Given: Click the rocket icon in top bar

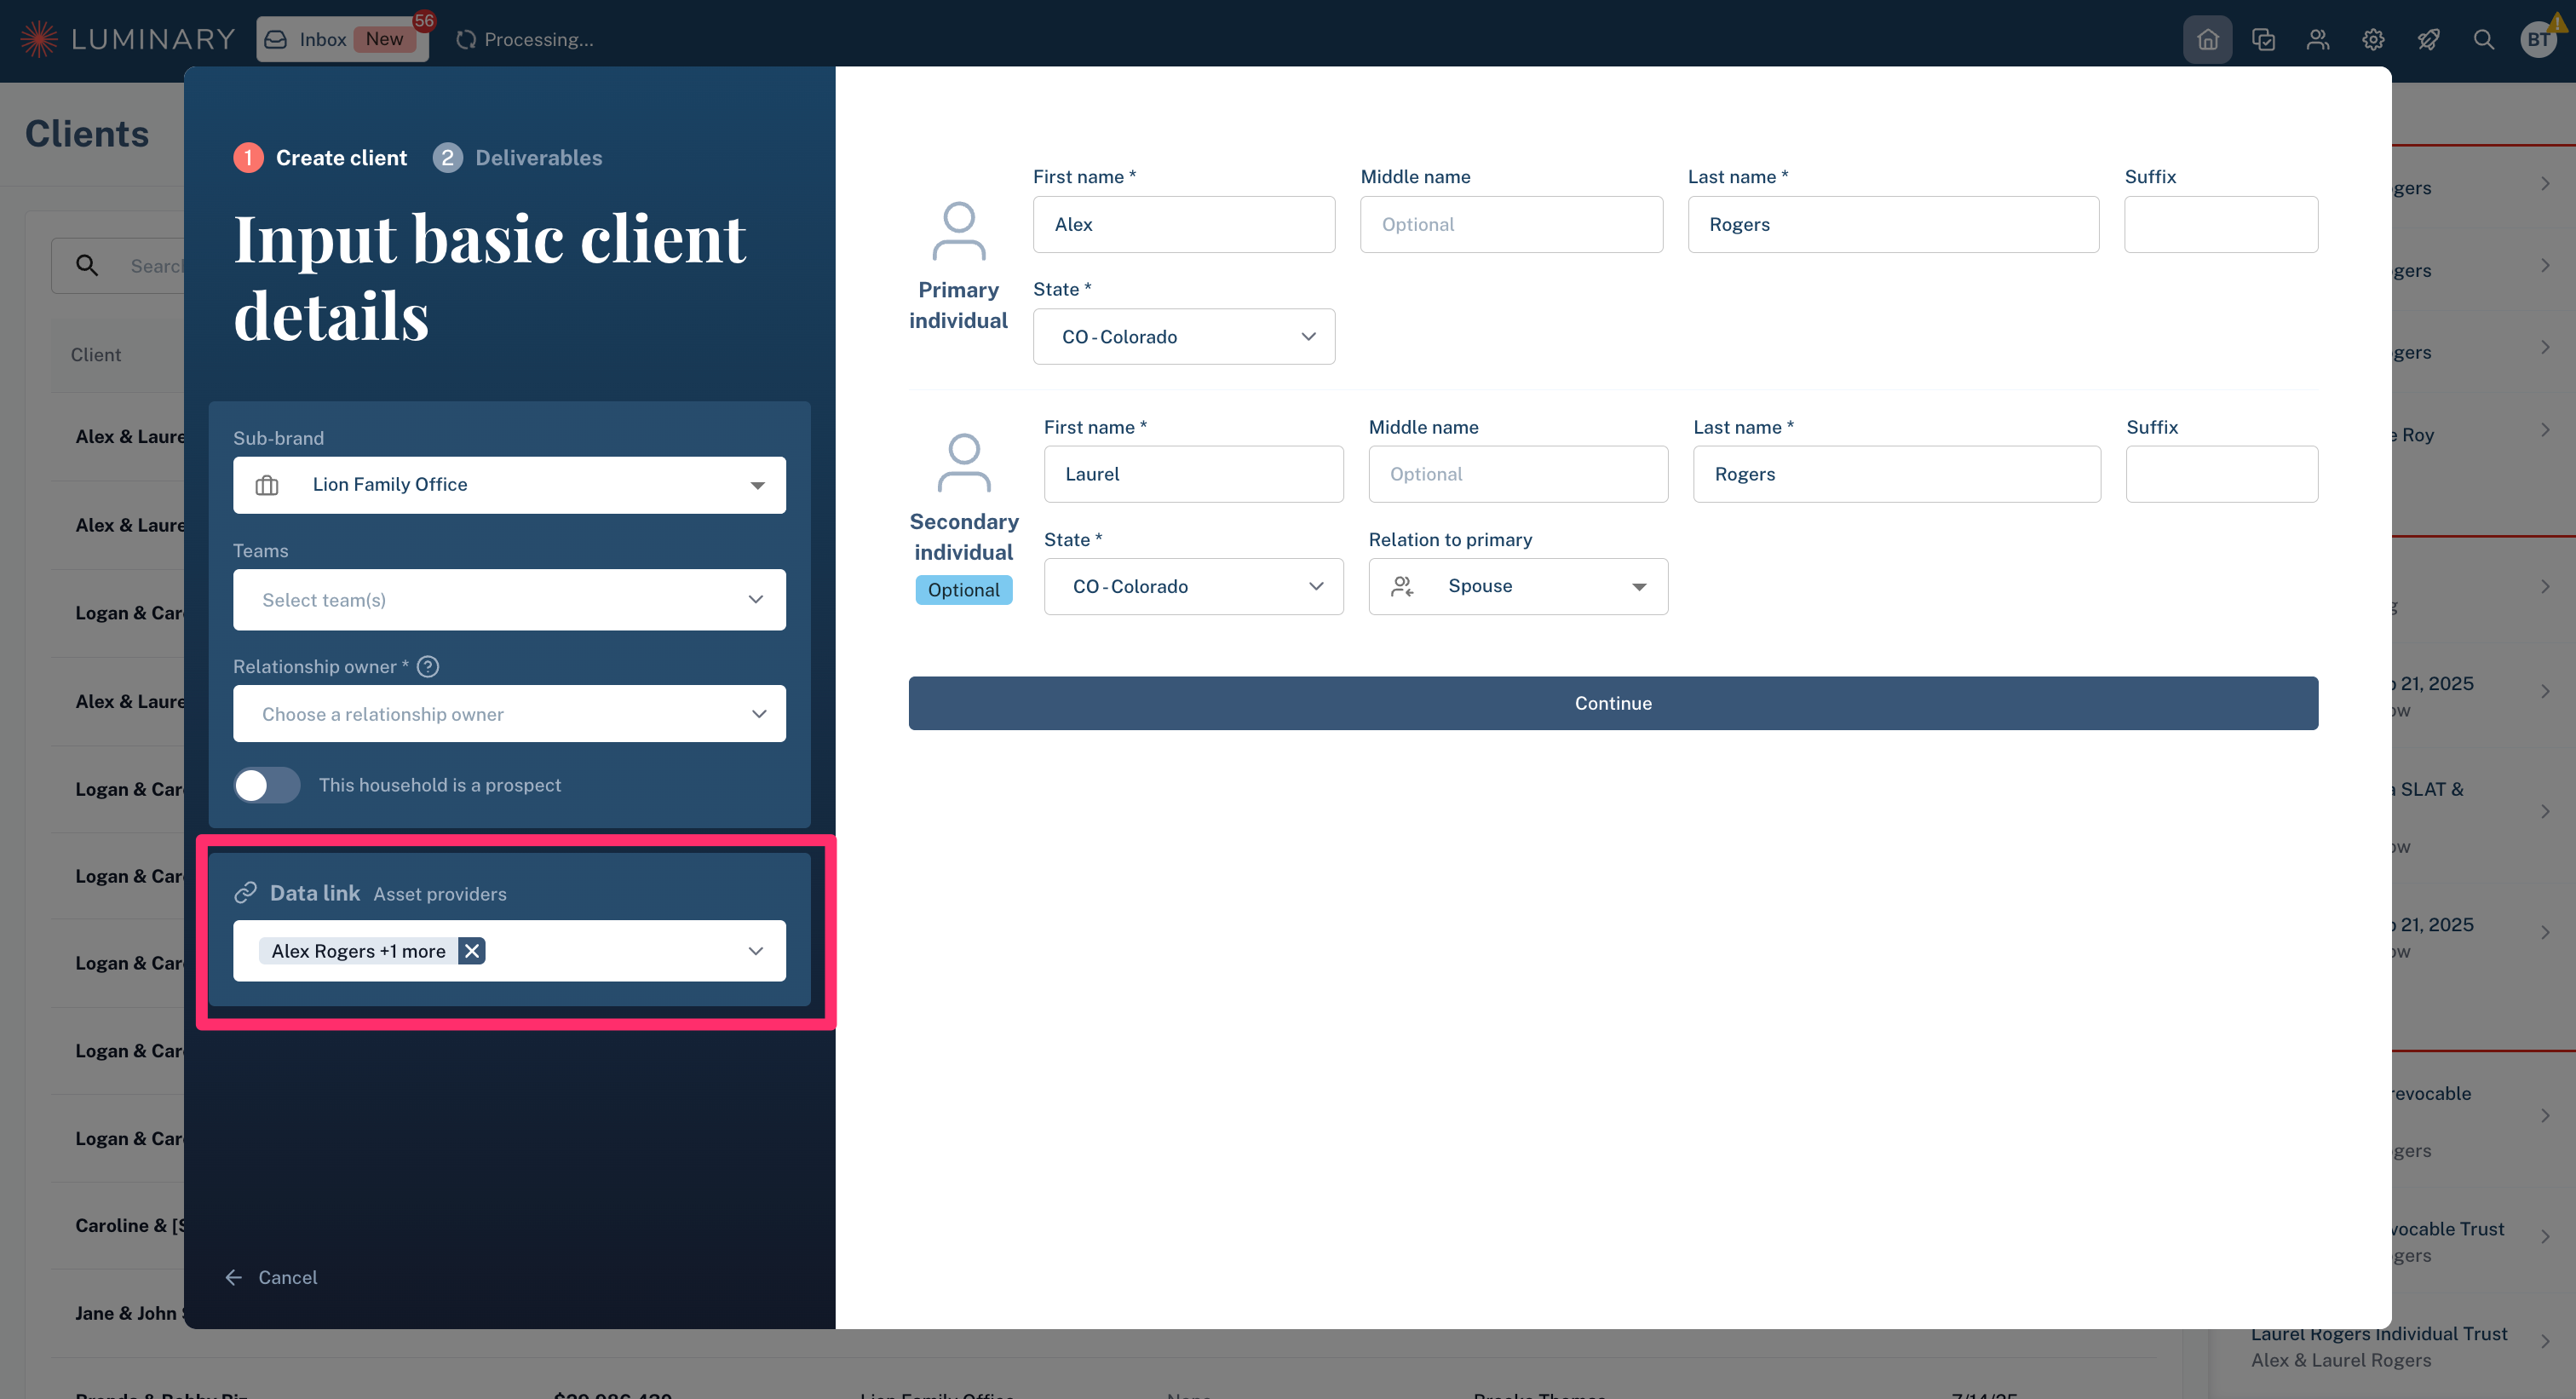Looking at the screenshot, I should (2428, 39).
